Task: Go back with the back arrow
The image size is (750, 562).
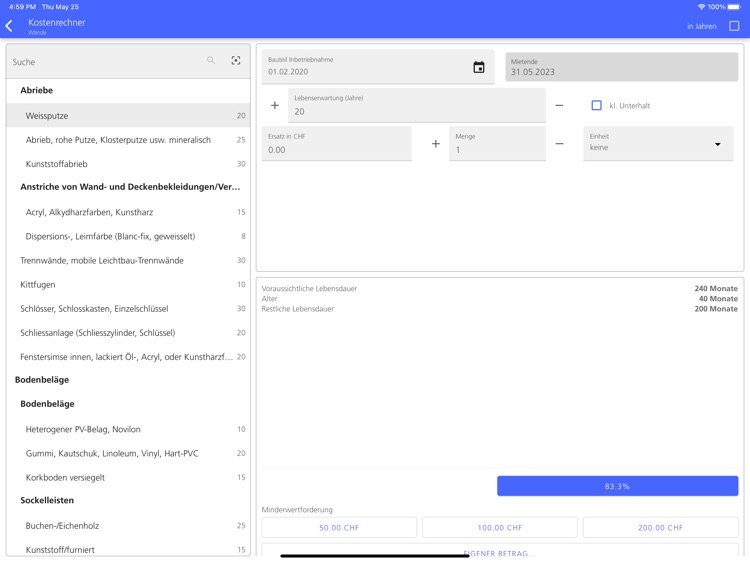Action: (x=9, y=26)
